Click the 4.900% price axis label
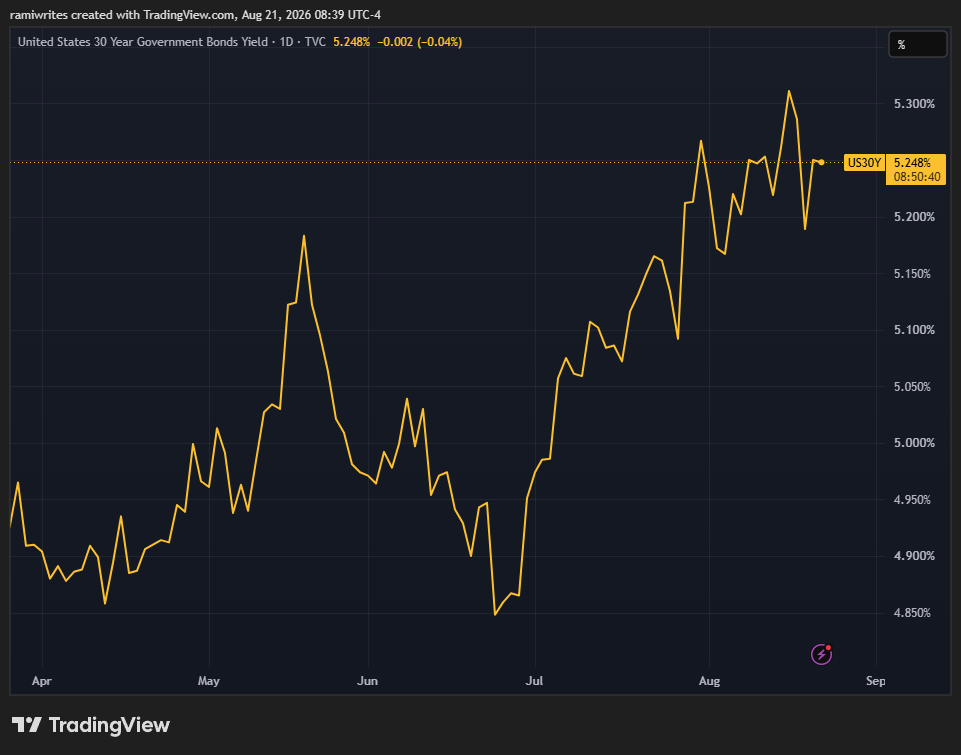 tap(914, 556)
